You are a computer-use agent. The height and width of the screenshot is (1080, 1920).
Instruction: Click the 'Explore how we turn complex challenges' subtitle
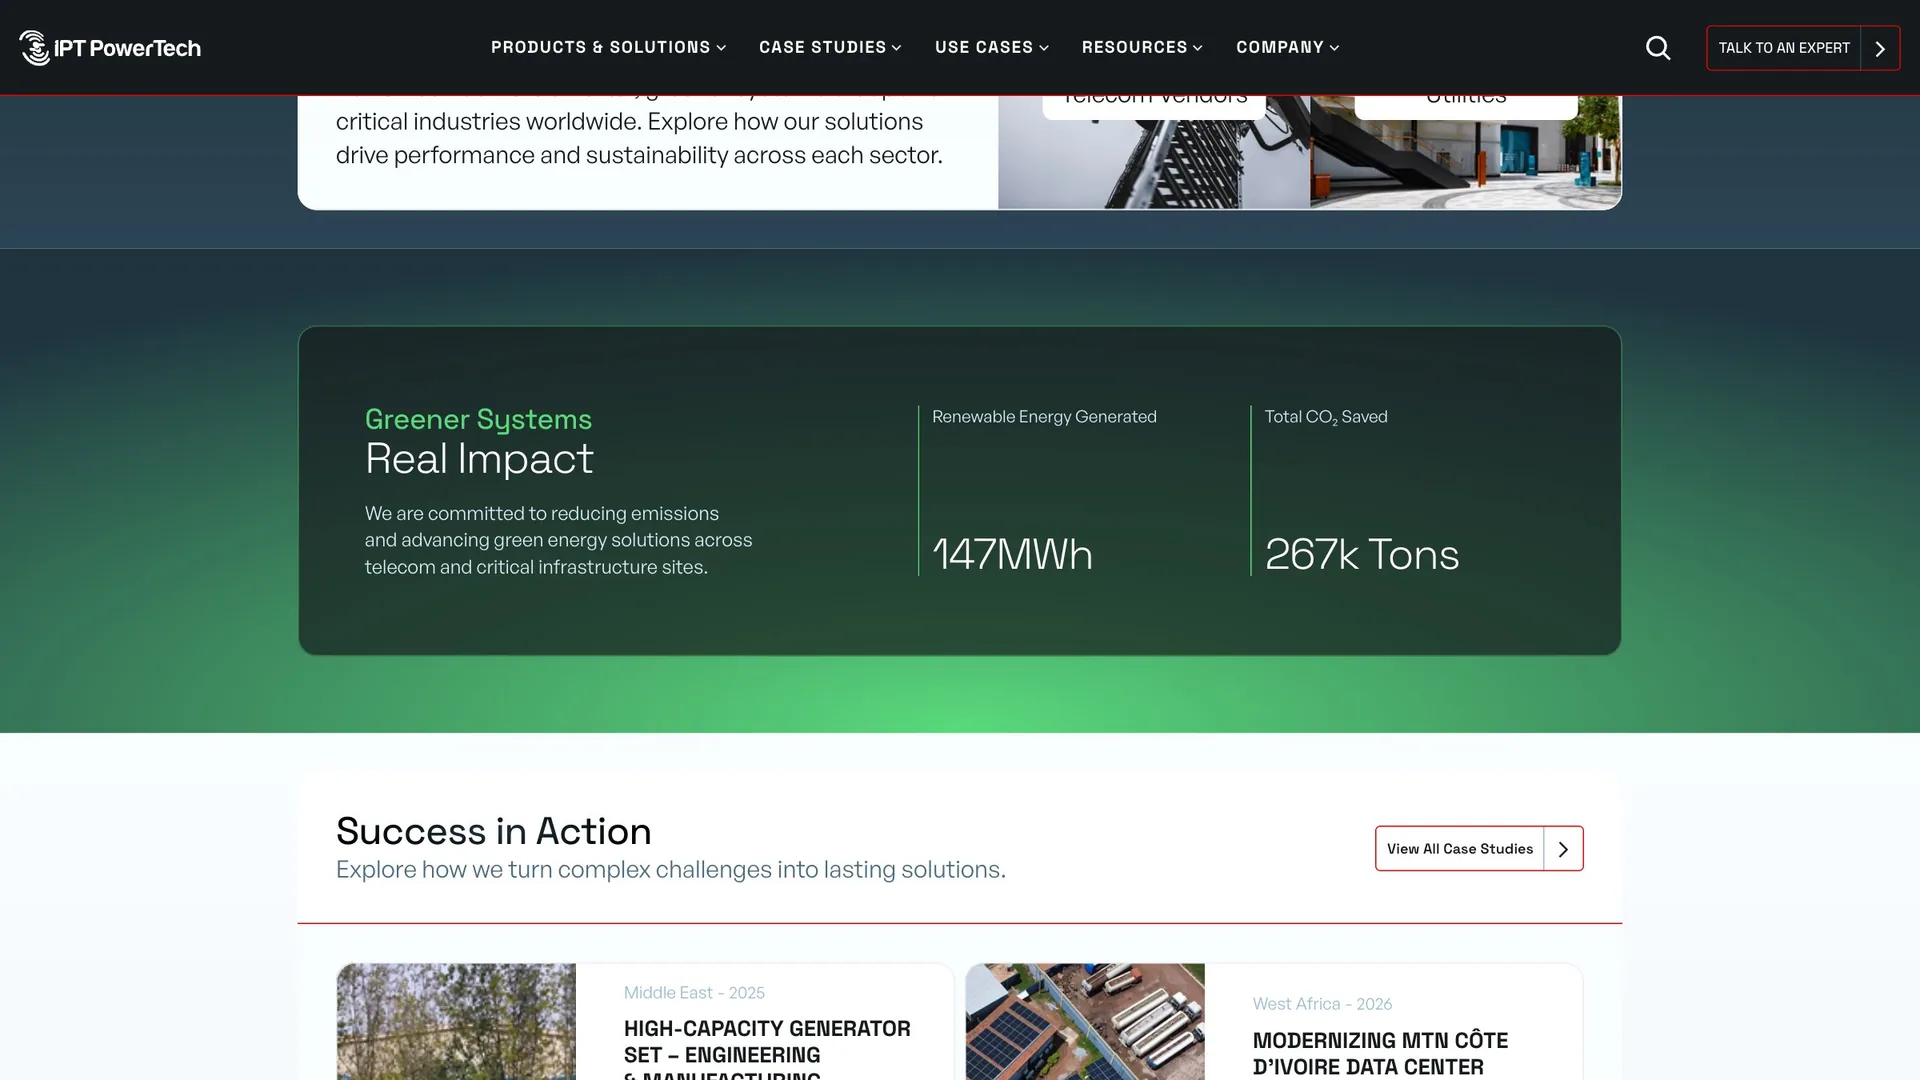tap(671, 870)
